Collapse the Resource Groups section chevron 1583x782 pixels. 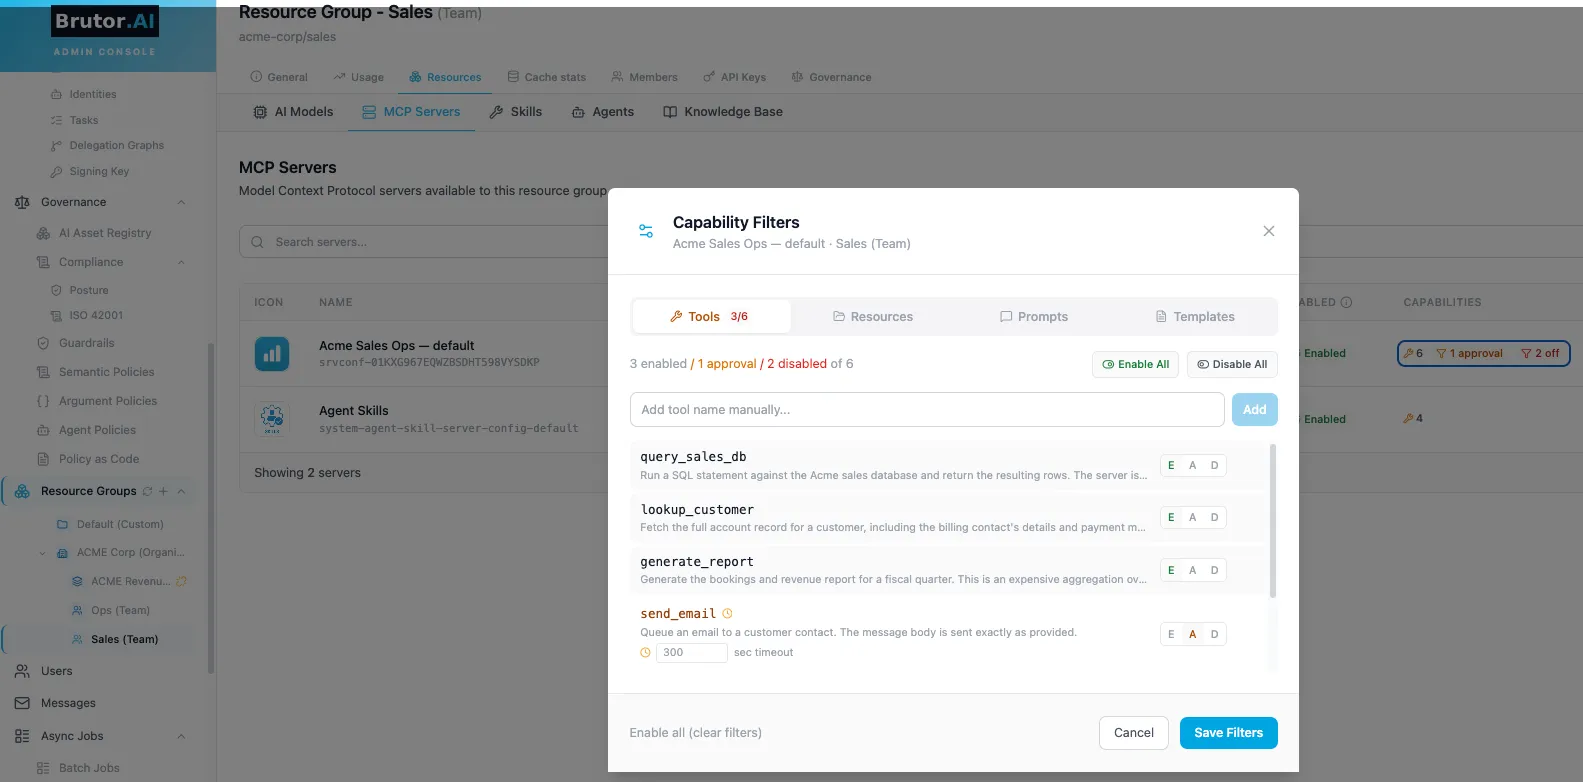click(181, 491)
